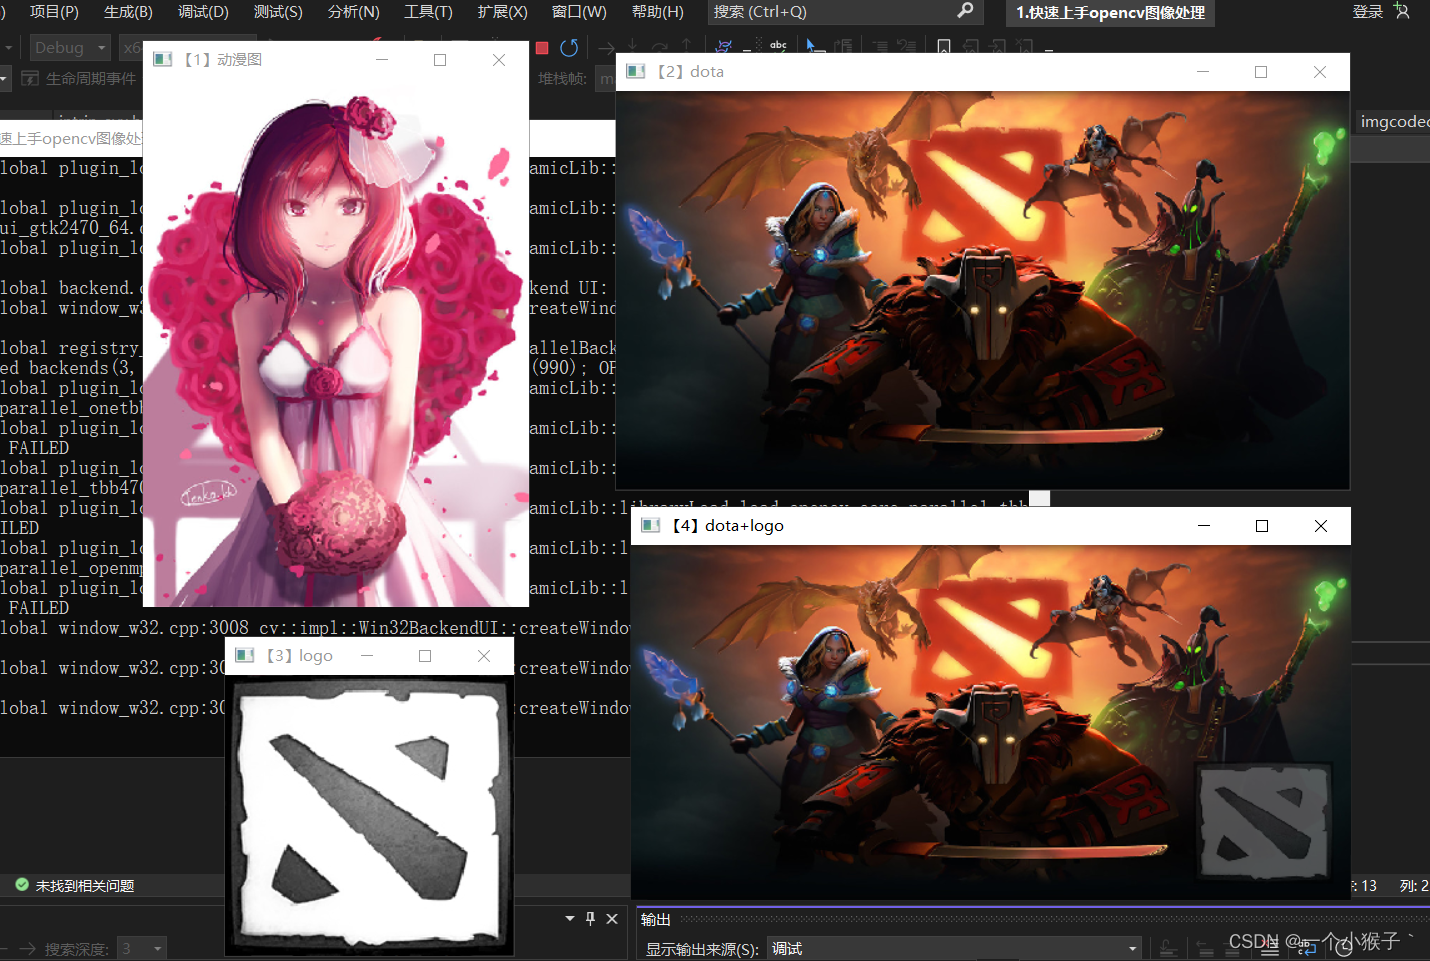Click the 登录 sign-in link
The height and width of the screenshot is (961, 1430).
coord(1367,11)
